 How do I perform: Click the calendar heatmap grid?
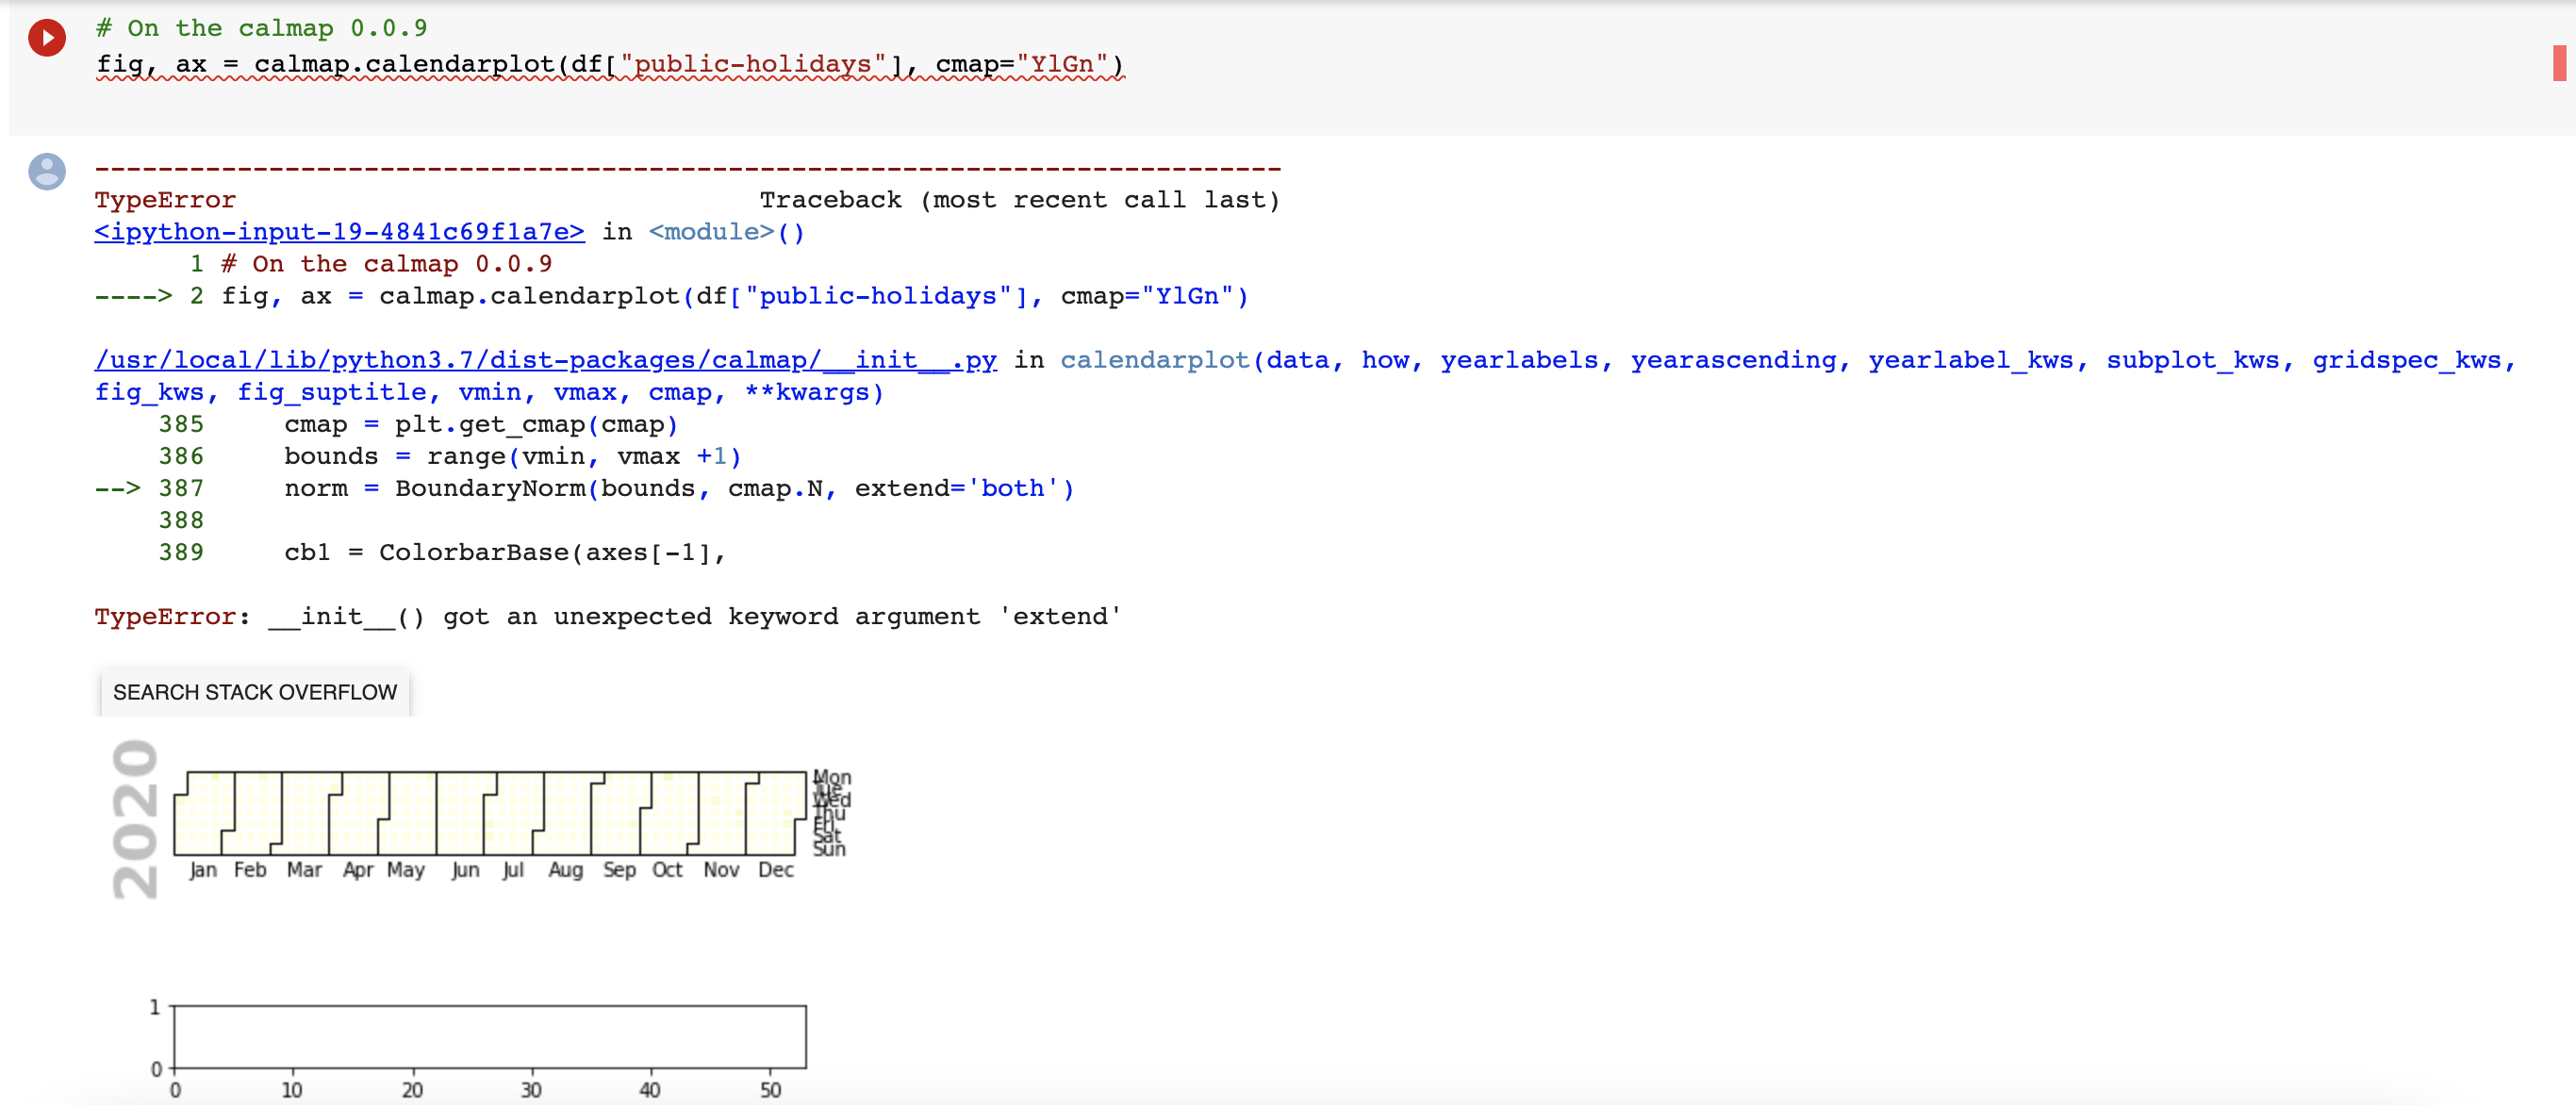pyautogui.click(x=490, y=813)
